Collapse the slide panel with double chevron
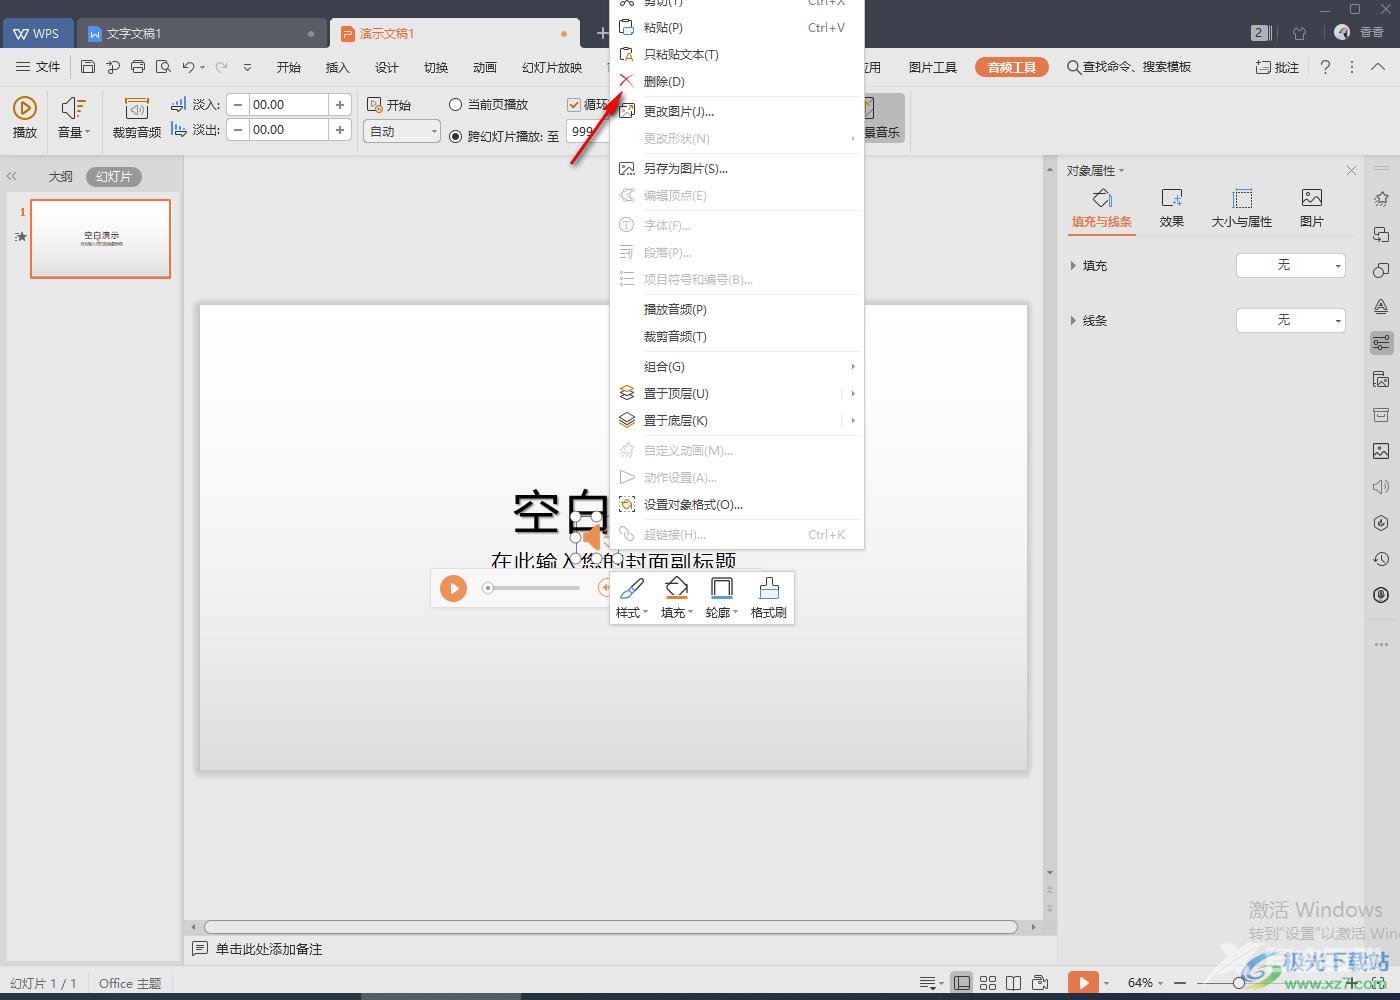Screen dimensions: 1400x1000 pyautogui.click(x=12, y=176)
